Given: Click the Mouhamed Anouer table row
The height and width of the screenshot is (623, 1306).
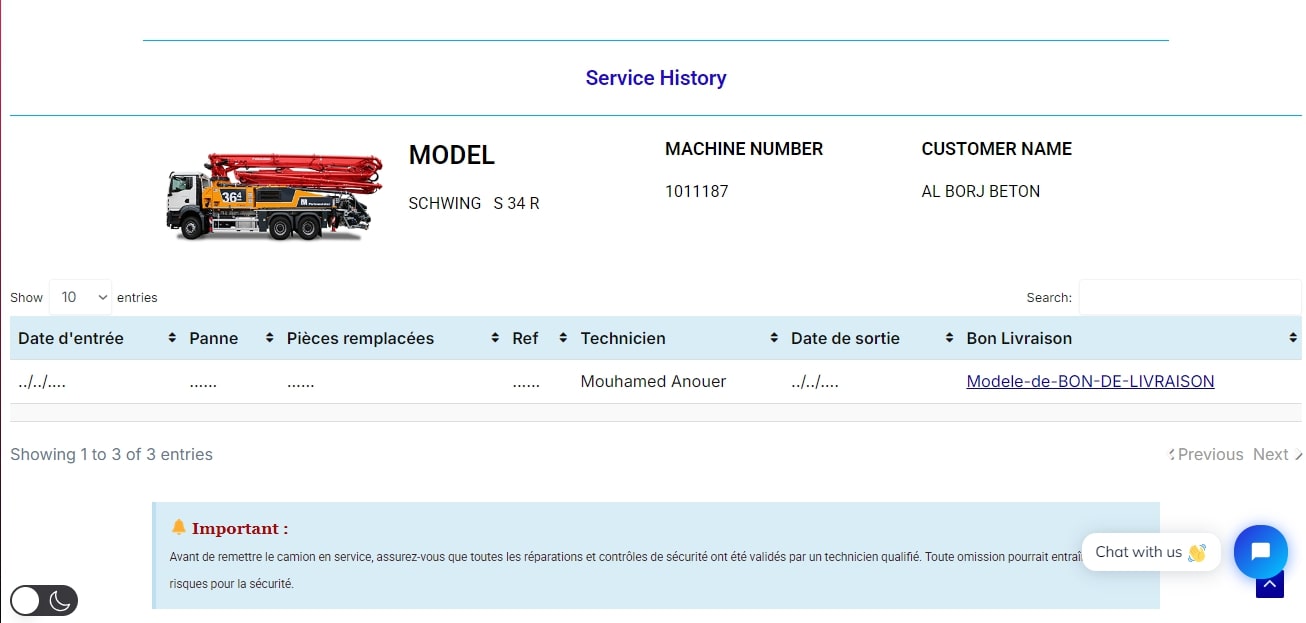Looking at the screenshot, I should (653, 381).
